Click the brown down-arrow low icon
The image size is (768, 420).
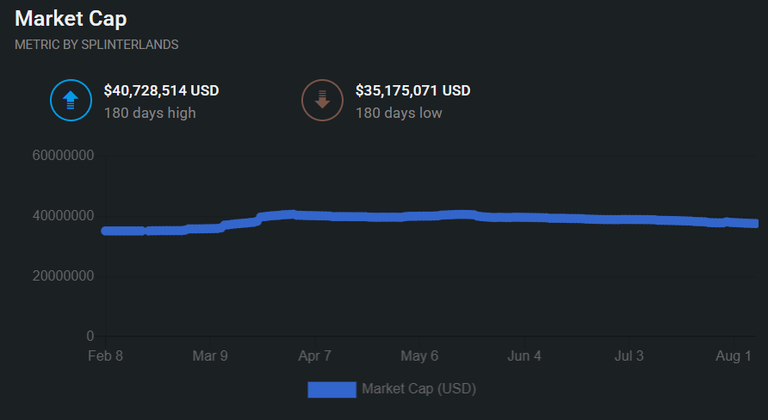click(x=322, y=100)
